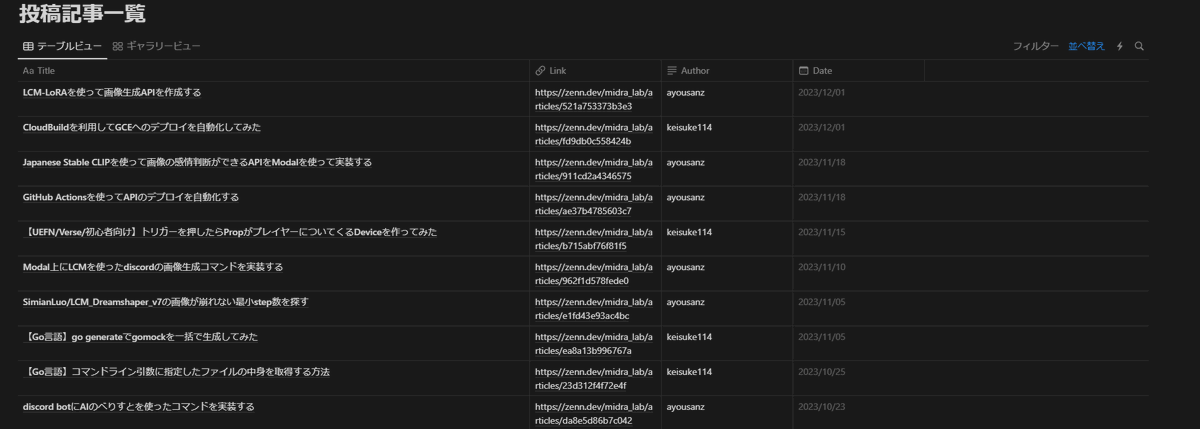Viewport: 1200px width, 429px height.
Task: Open database search with the magnifier icon
Action: pyautogui.click(x=1139, y=46)
